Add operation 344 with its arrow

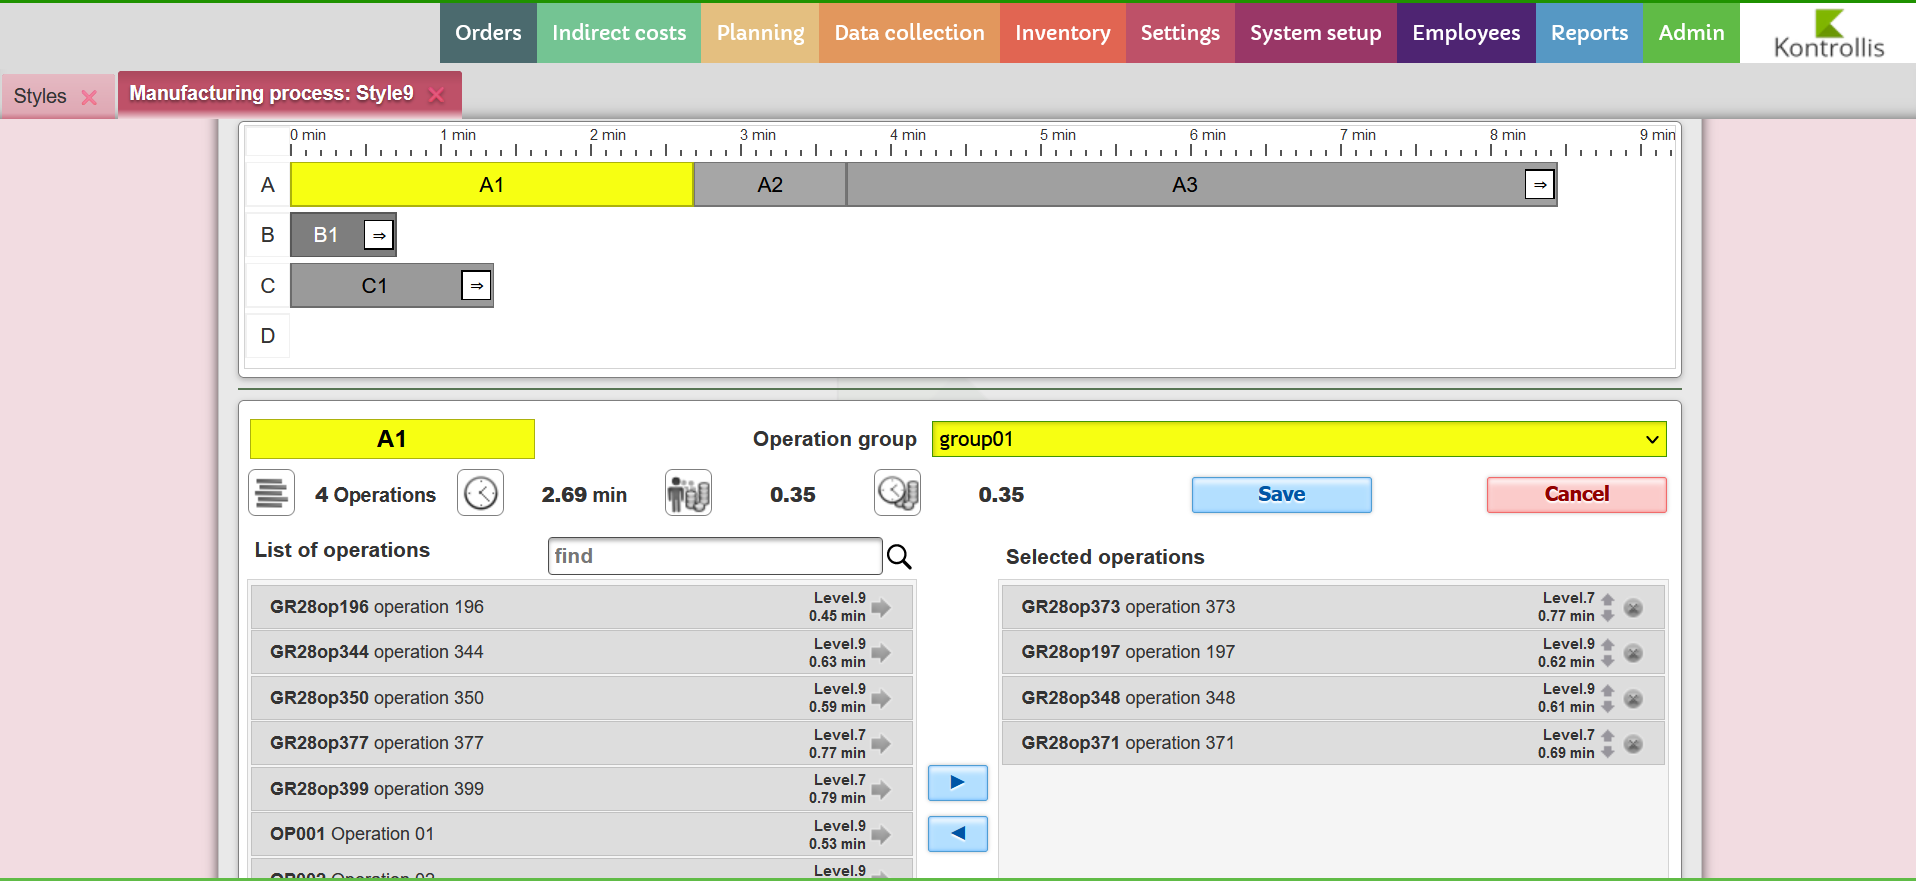coord(881,653)
